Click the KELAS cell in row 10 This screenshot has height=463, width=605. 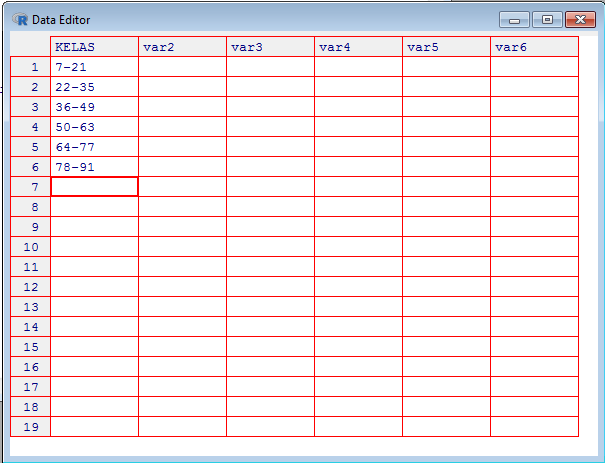pos(95,247)
